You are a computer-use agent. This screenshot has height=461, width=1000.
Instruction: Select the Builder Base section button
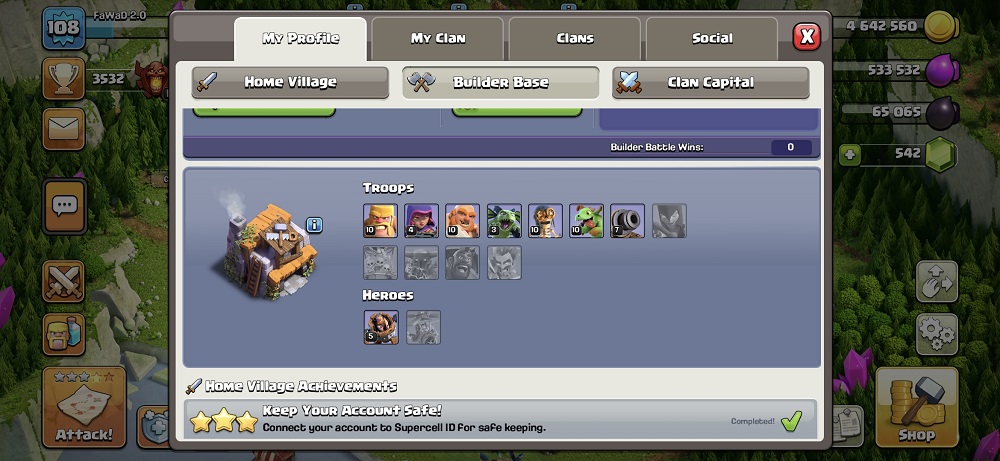pyautogui.click(x=501, y=82)
